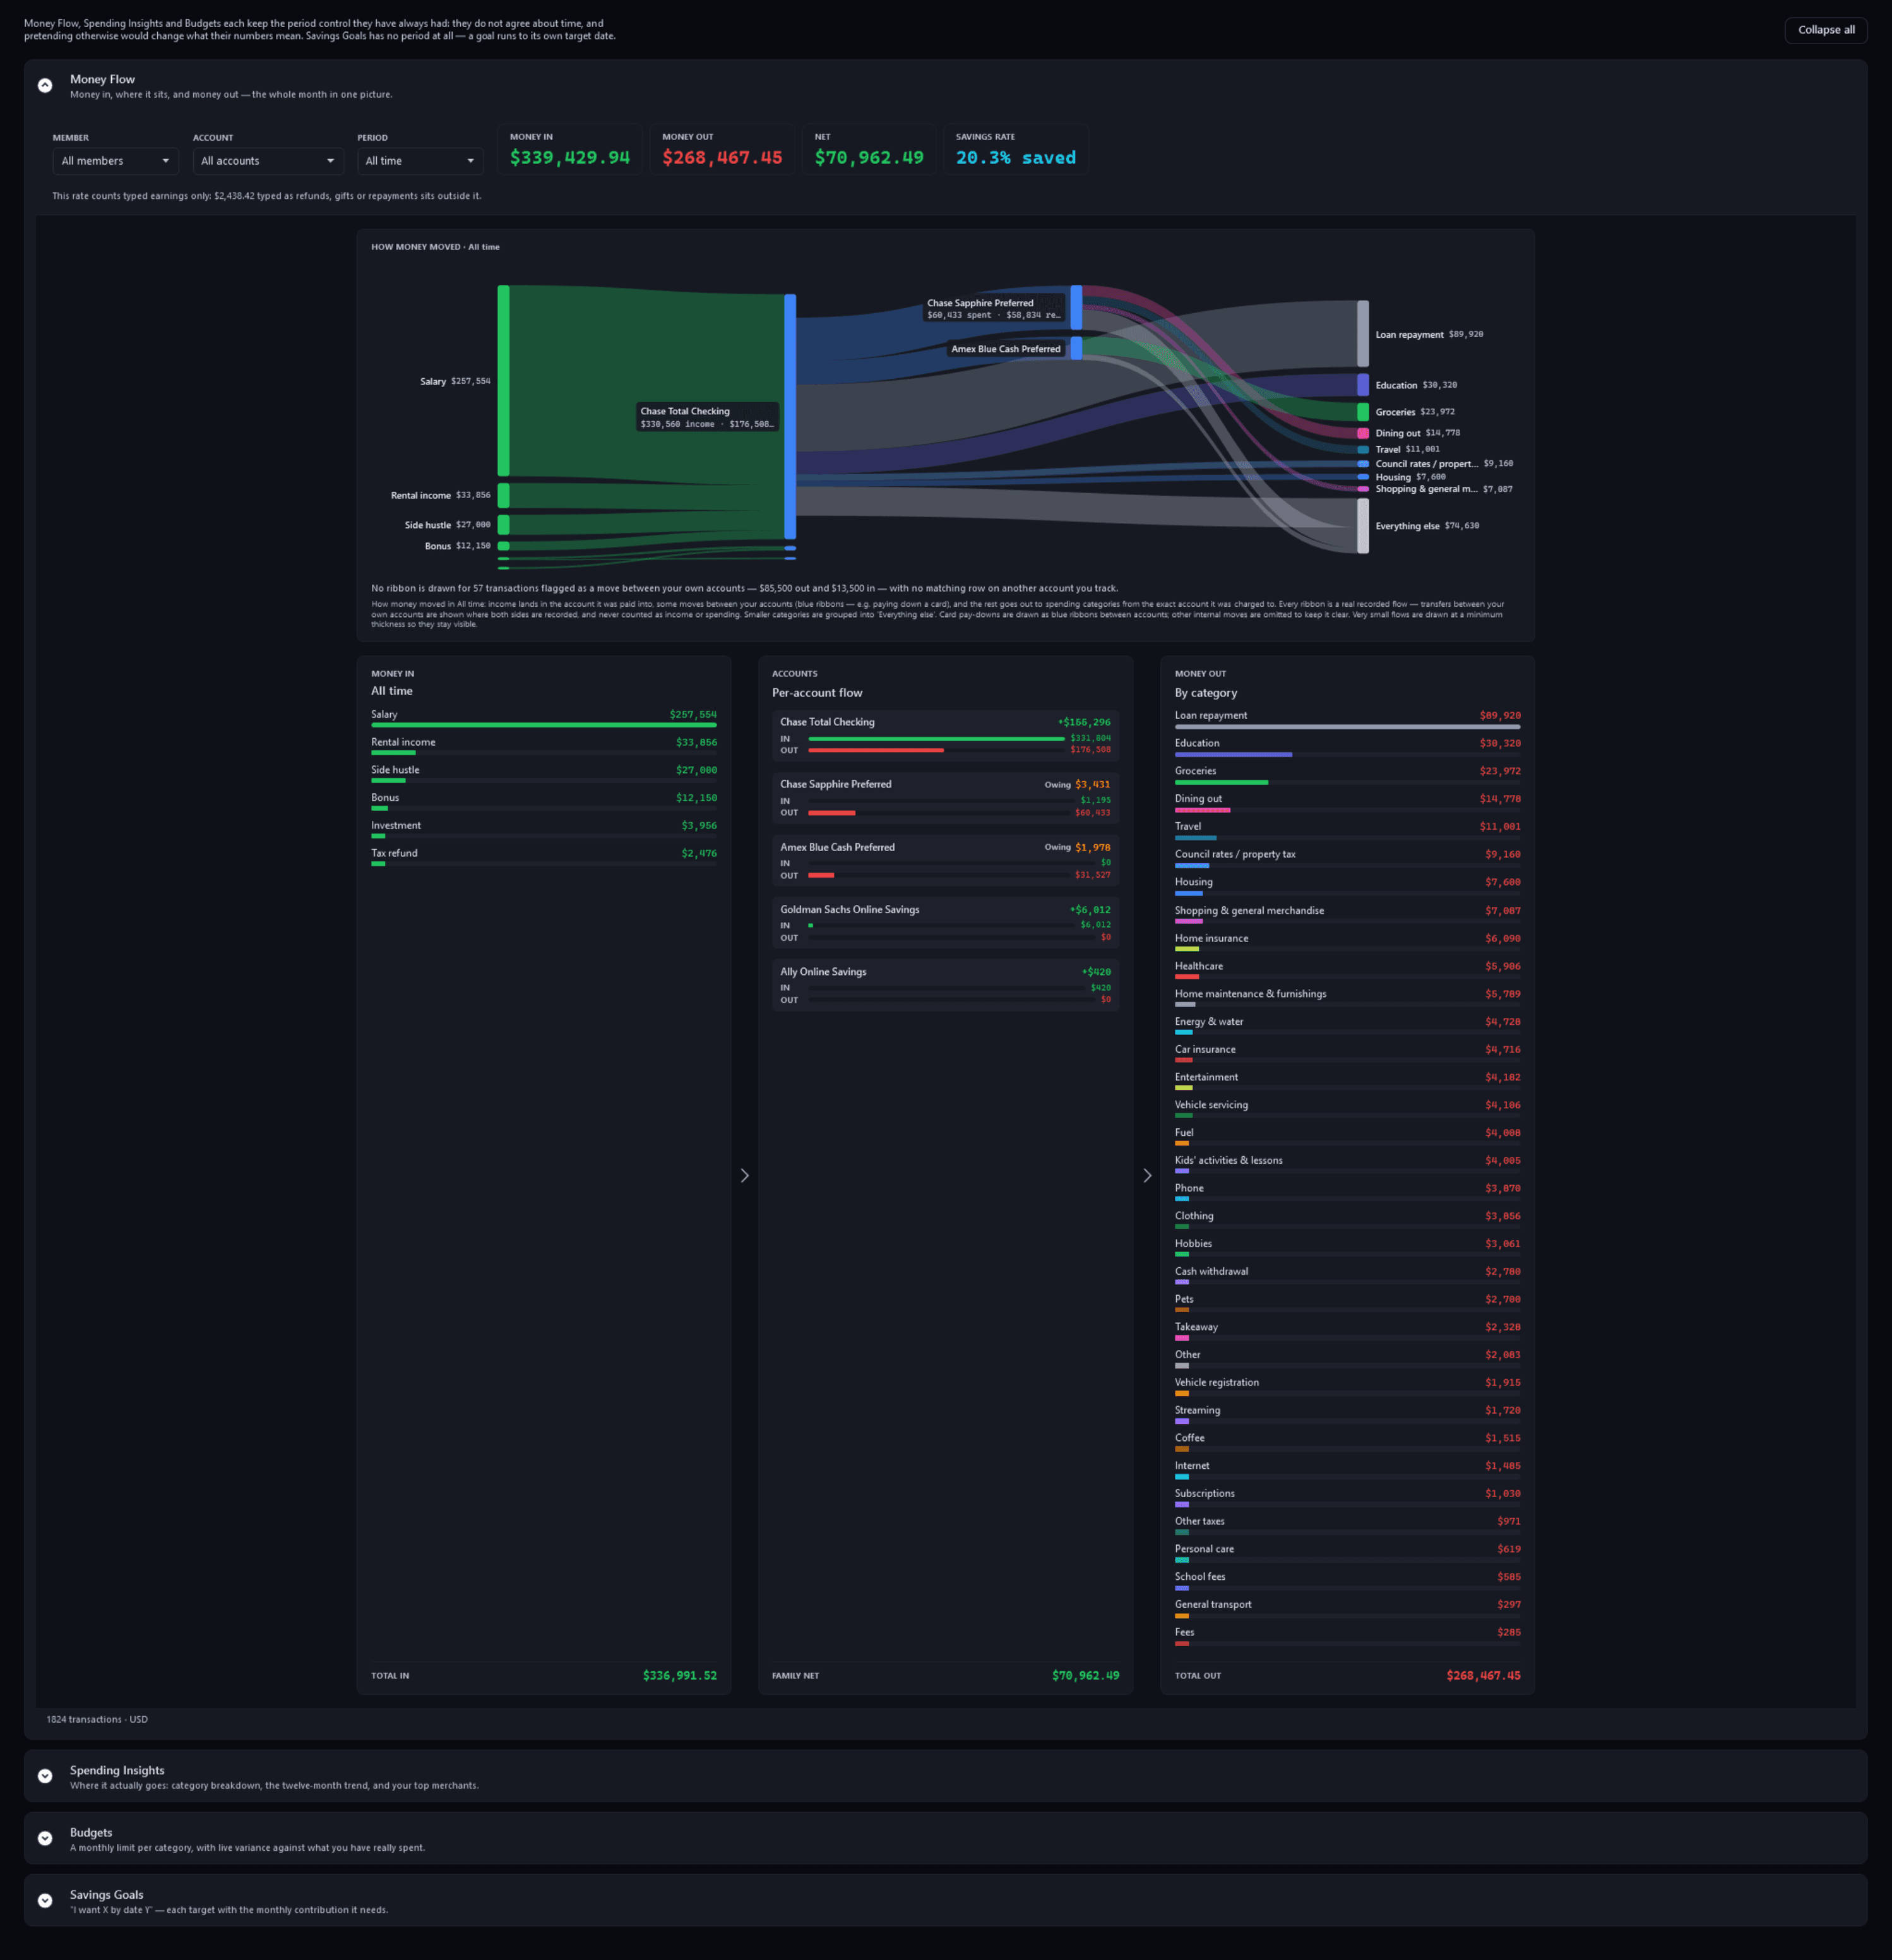Click the Education category row
The width and height of the screenshot is (1892, 1960).
point(1347,747)
